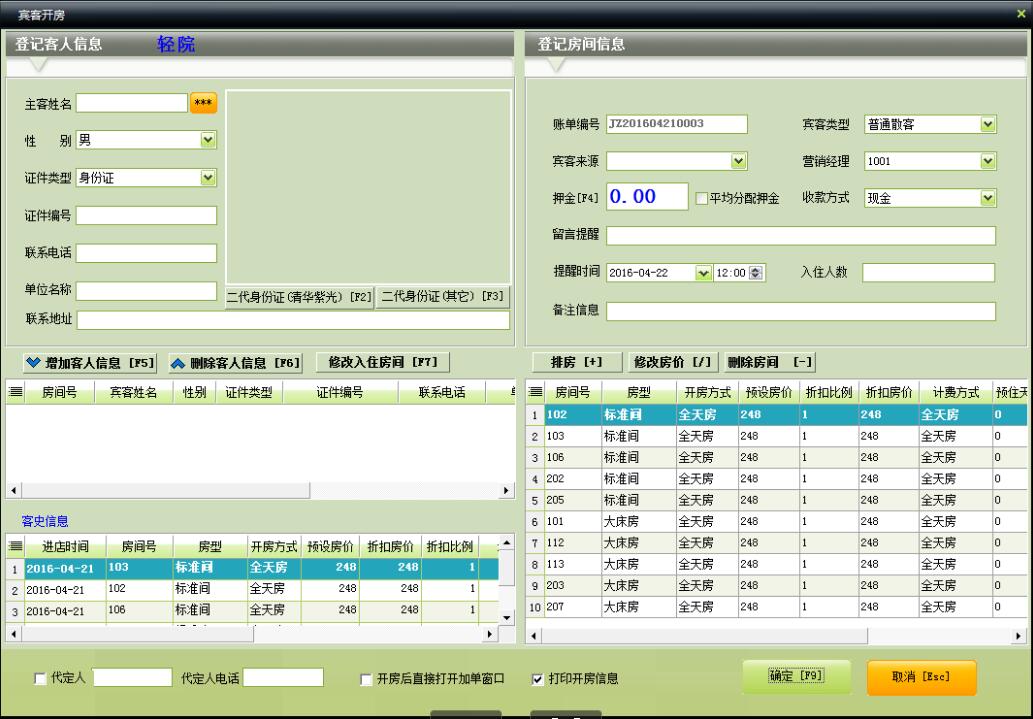The height and width of the screenshot is (719, 1033).
Task: Click 排房 [+] button
Action: [577, 362]
